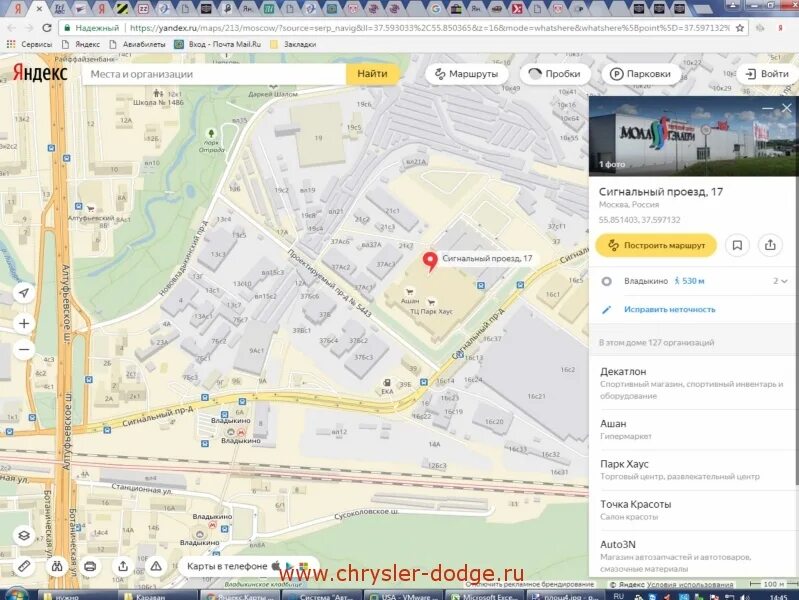
Task: Open the Парк Хаус organization entry
Action: tap(692, 469)
